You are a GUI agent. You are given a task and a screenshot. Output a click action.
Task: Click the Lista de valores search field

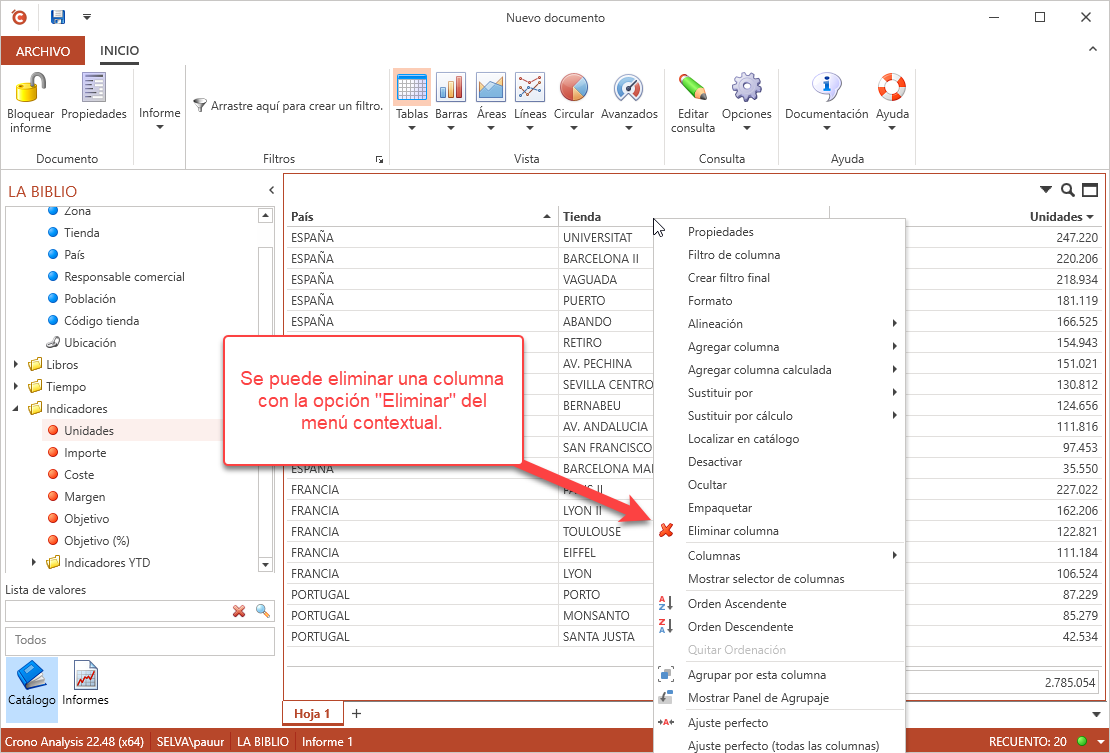tap(115, 611)
